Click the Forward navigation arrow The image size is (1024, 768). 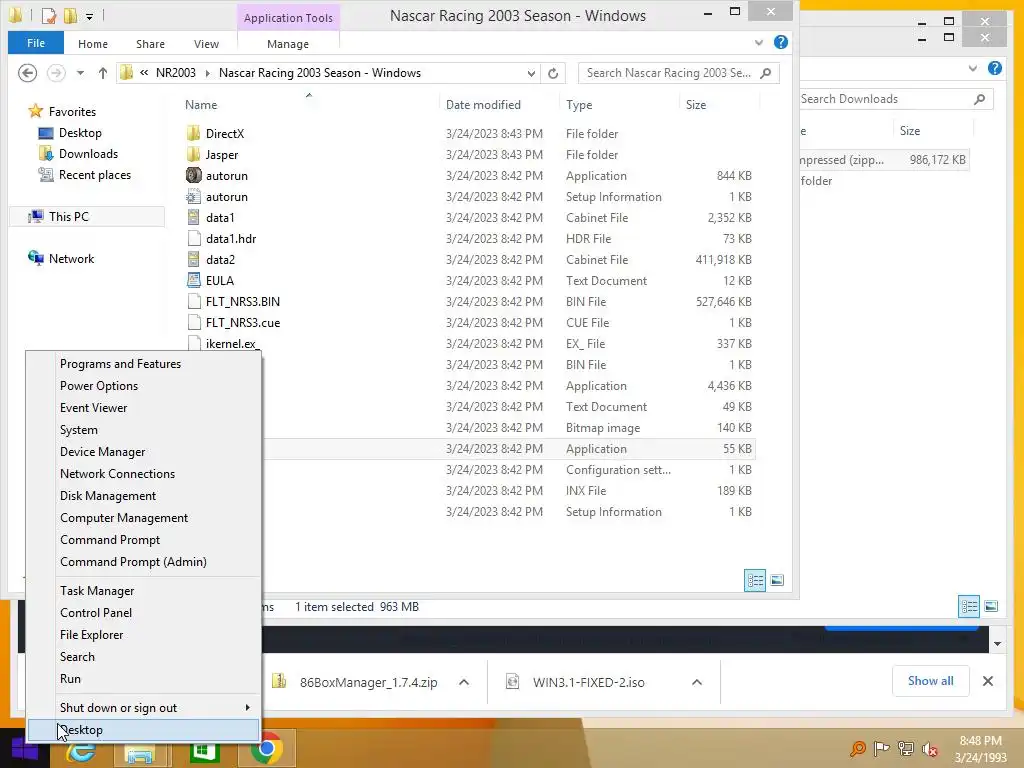(x=56, y=73)
